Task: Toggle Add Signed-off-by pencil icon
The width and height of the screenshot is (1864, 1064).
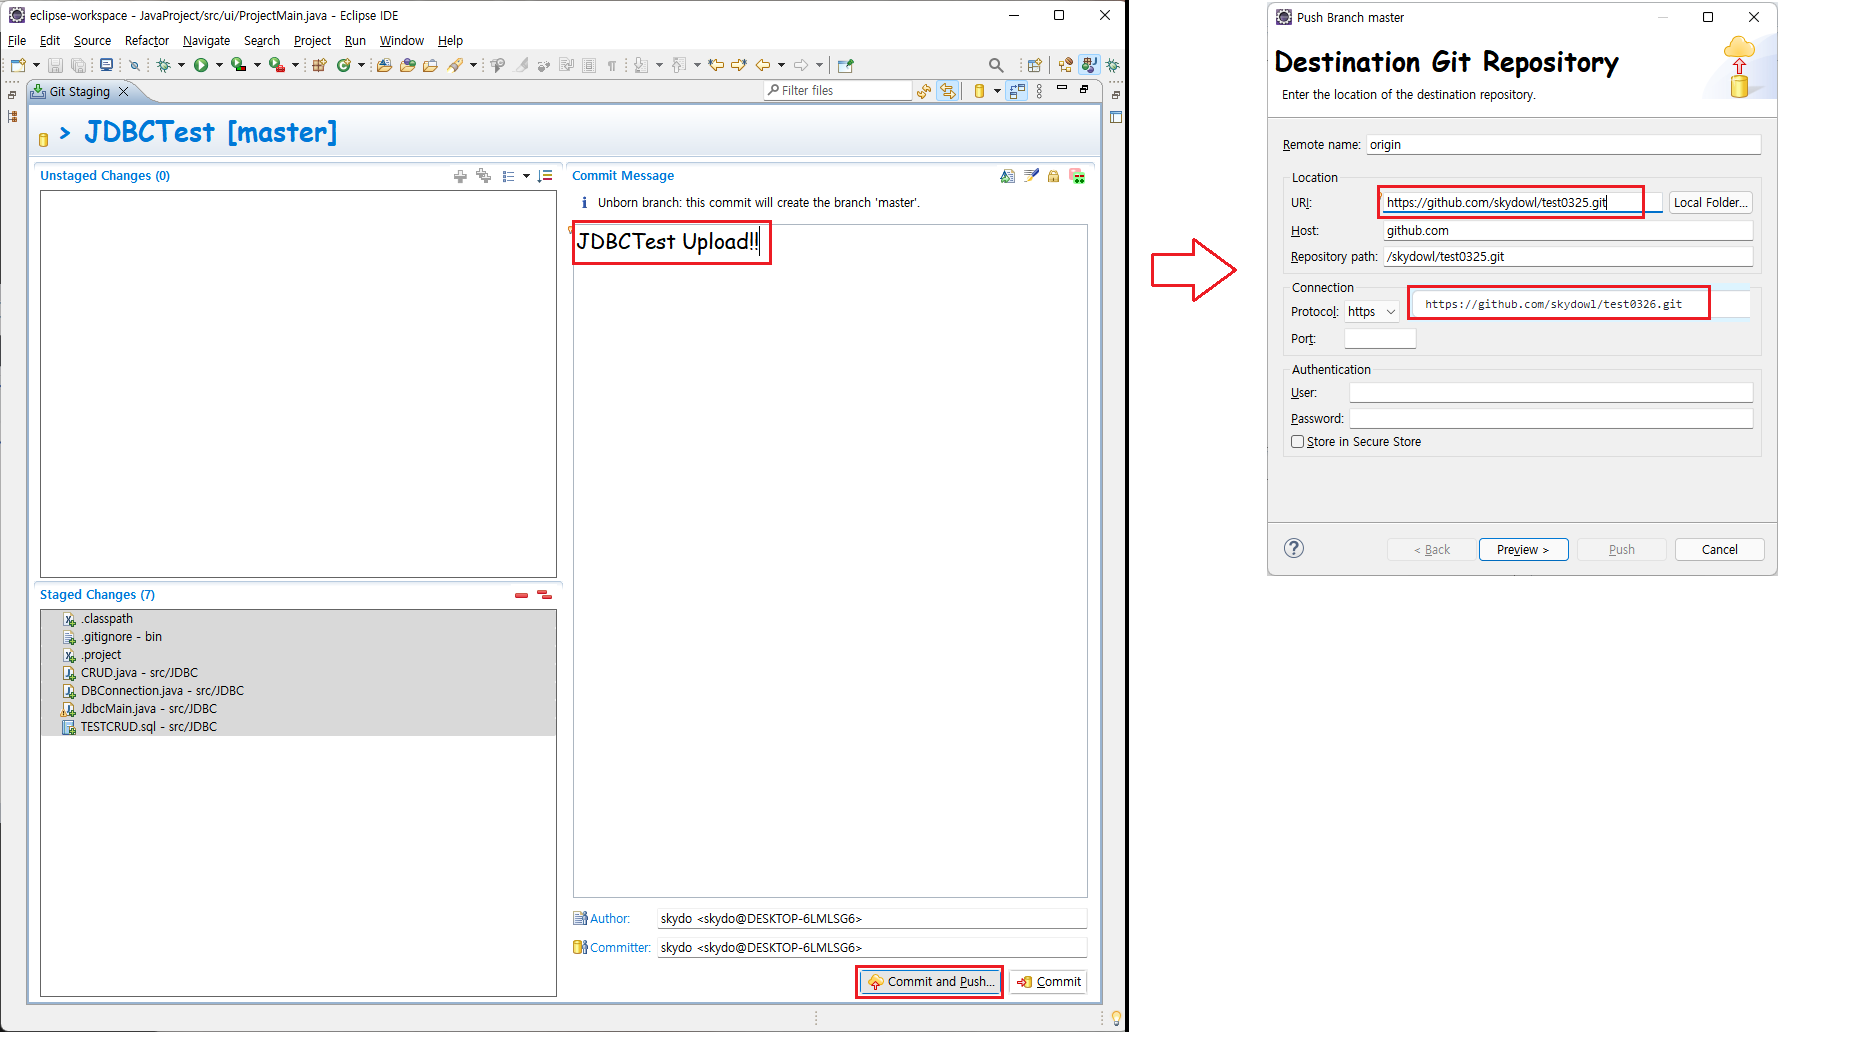Action: click(1031, 176)
